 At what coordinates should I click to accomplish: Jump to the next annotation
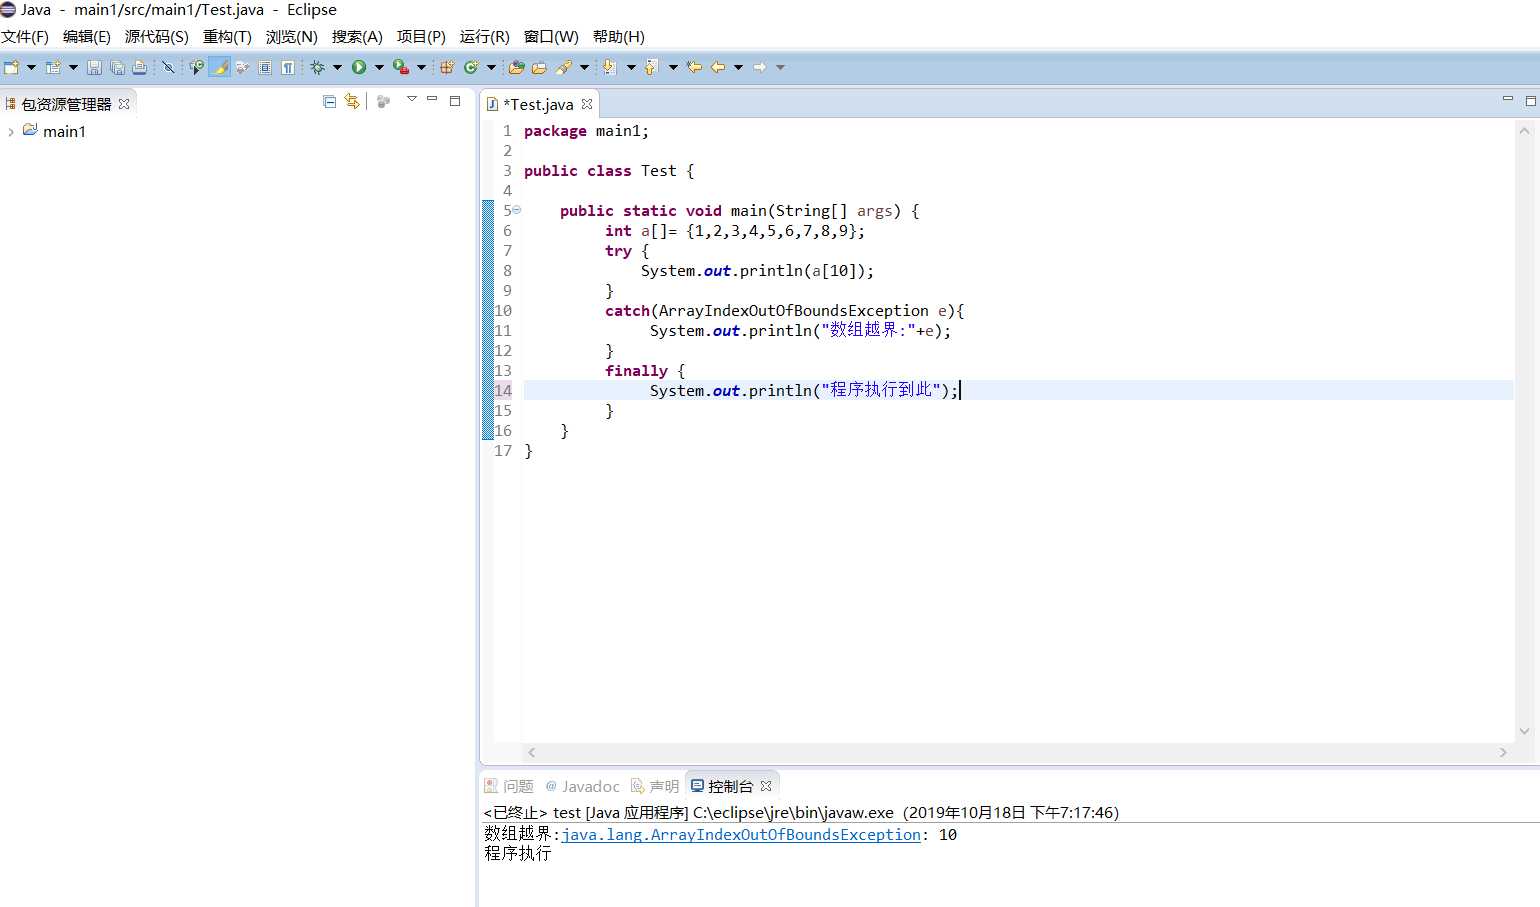pyautogui.click(x=609, y=67)
